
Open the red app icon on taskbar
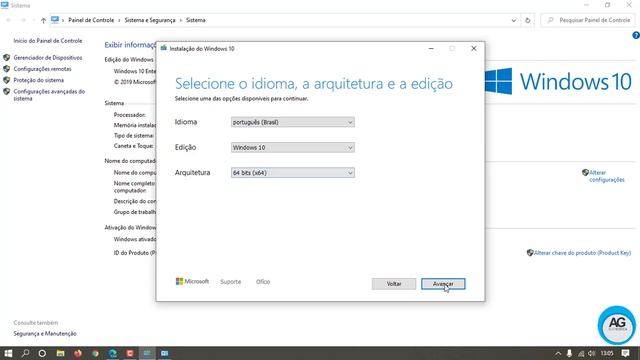(x=130, y=353)
